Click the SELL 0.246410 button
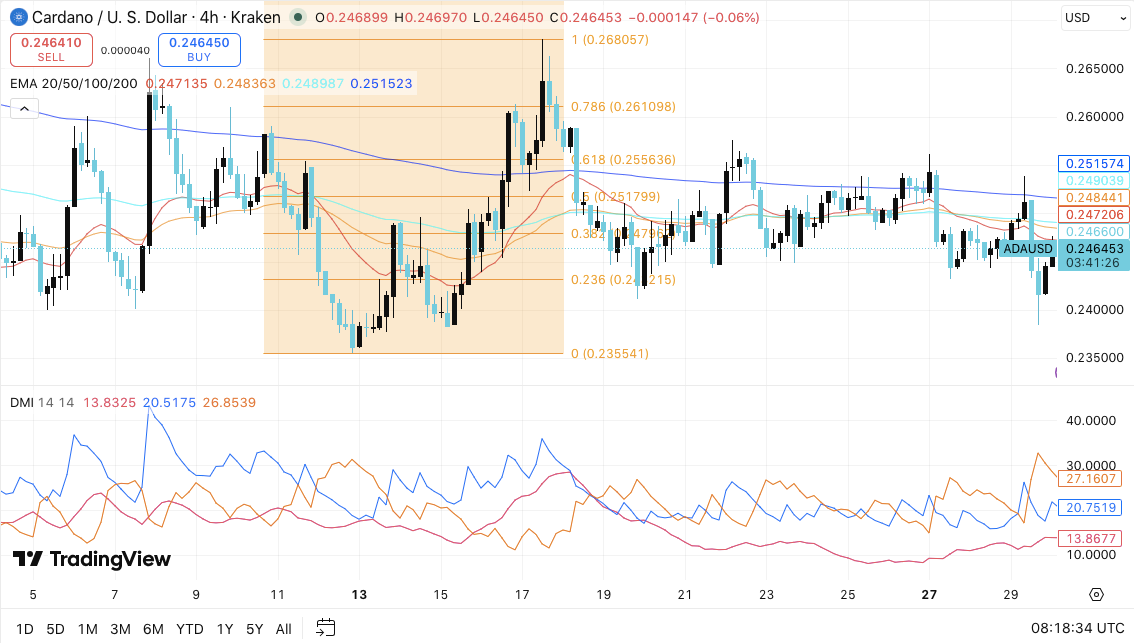Viewport: 1134px width, 643px height. coord(50,49)
